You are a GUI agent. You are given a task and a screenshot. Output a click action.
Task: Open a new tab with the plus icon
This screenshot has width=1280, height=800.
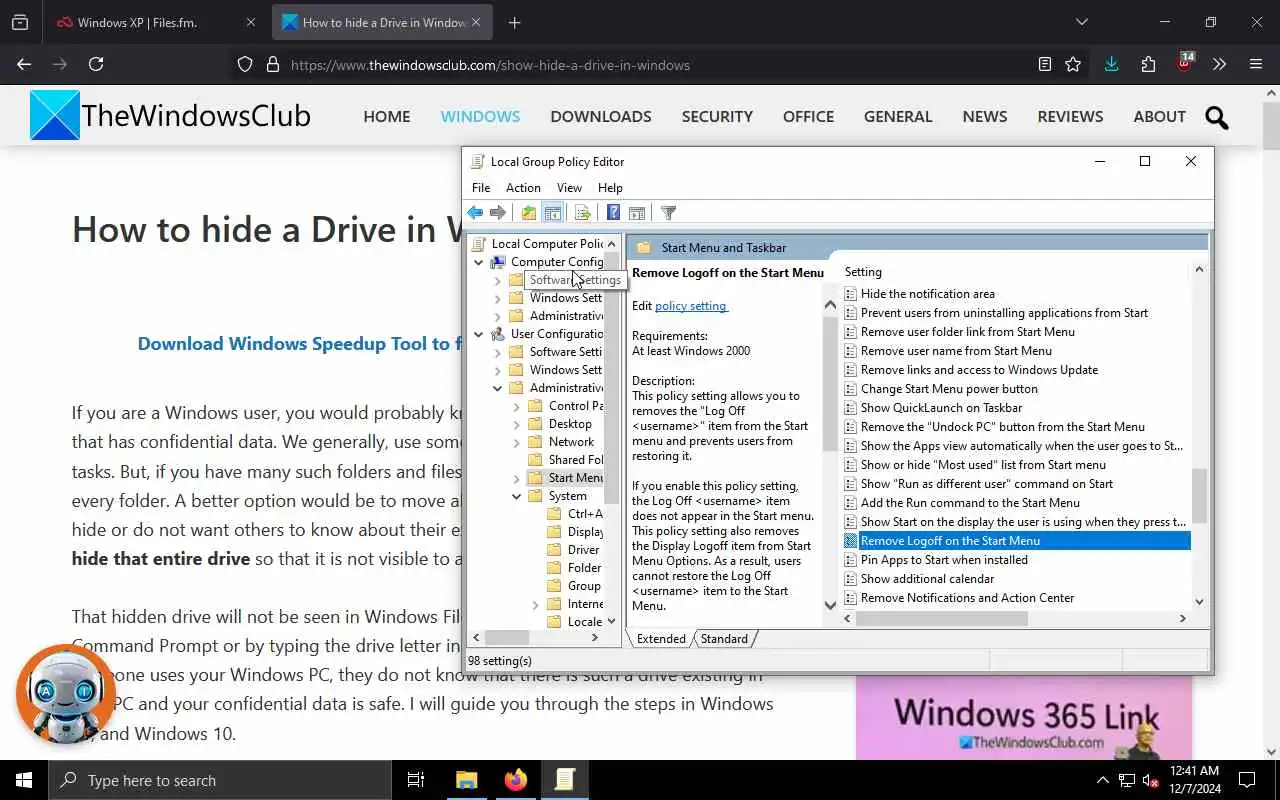(514, 22)
